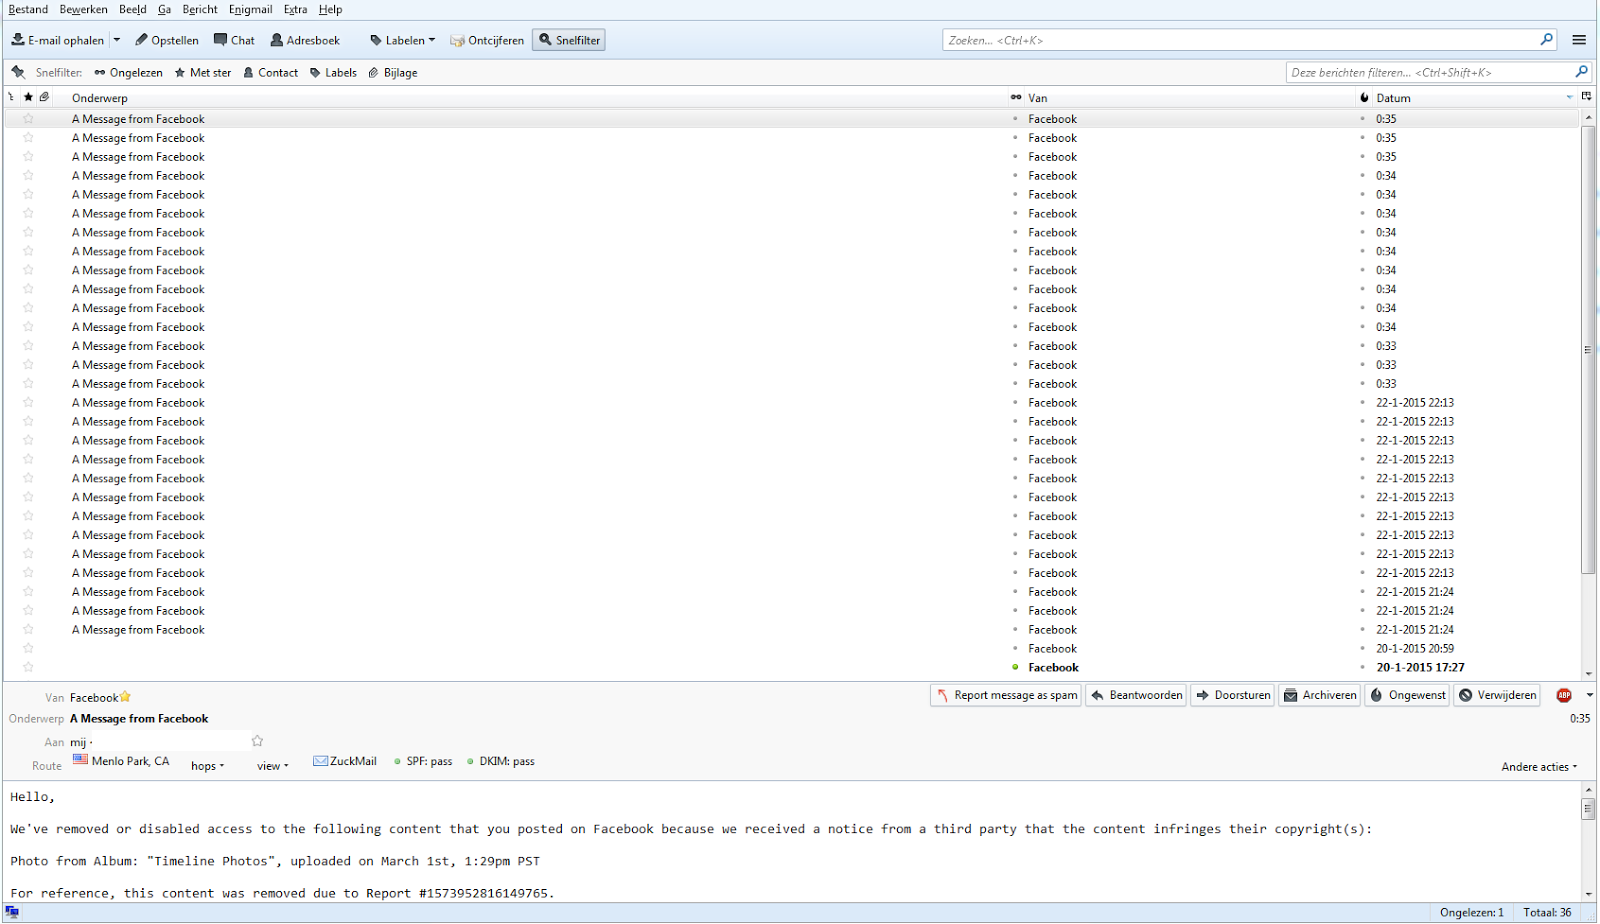Click the message list scrollbar thumb

[x=1588, y=350]
